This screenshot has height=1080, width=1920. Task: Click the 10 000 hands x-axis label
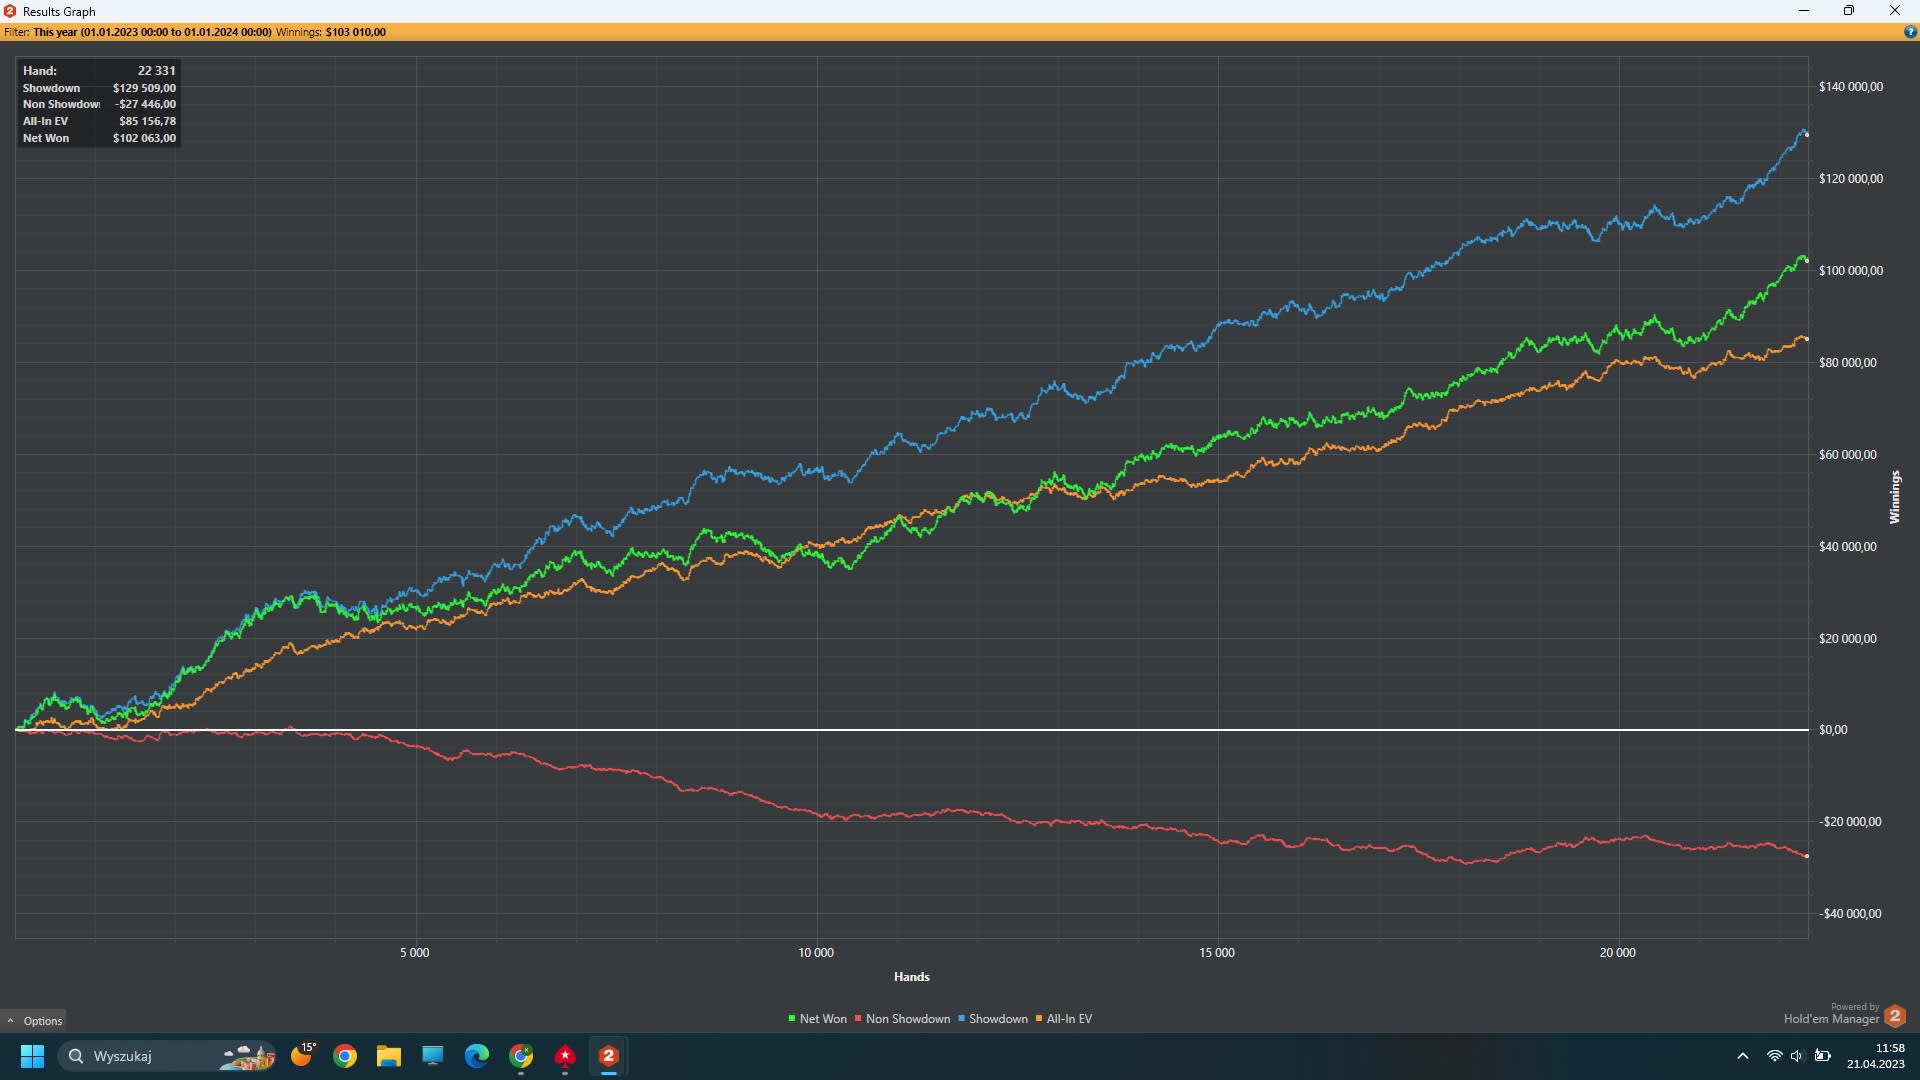816,953
